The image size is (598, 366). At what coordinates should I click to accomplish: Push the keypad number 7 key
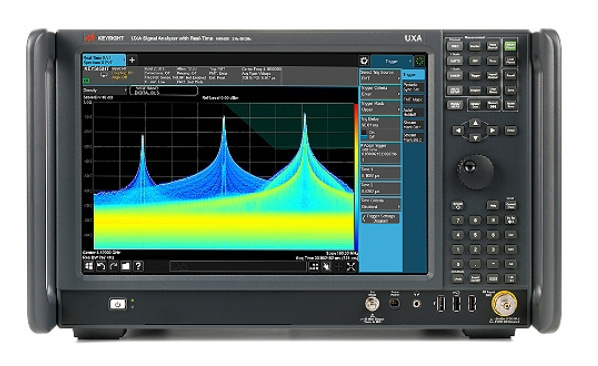click(x=458, y=220)
